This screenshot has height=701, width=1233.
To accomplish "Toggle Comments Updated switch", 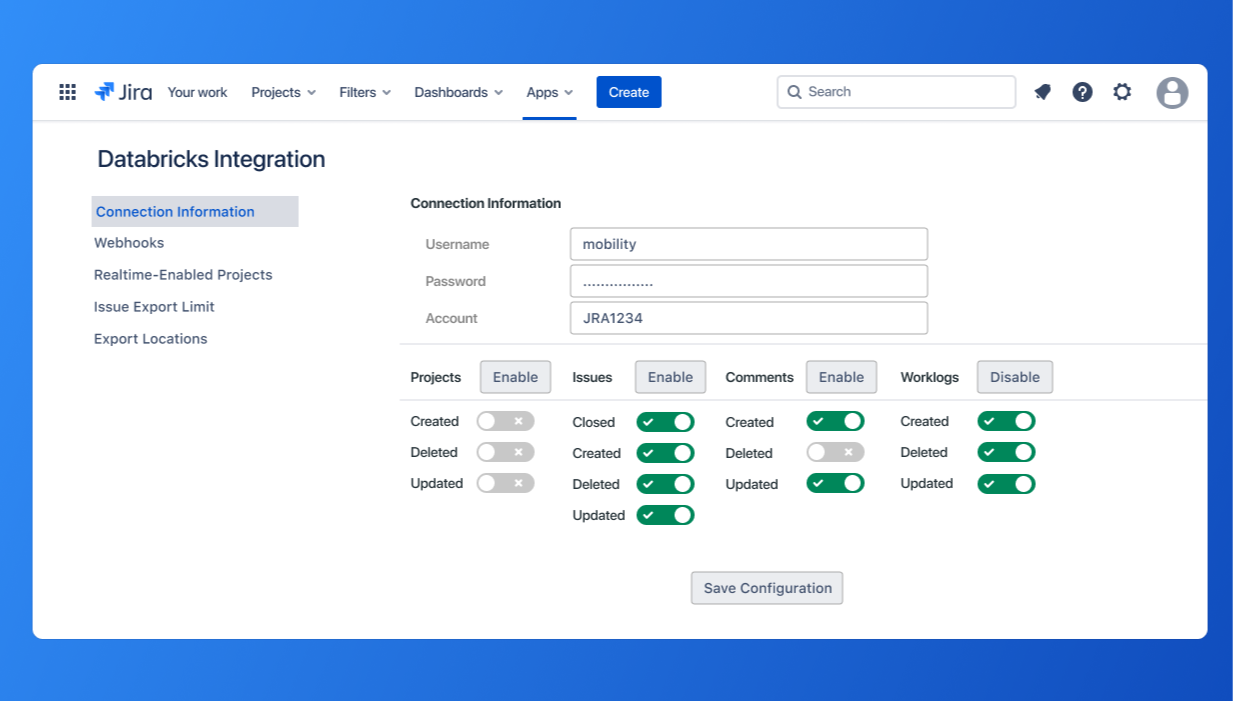I will tap(835, 483).
